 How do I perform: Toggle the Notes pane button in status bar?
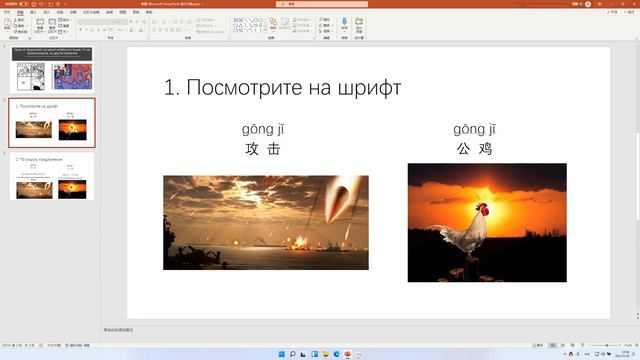tap(539, 345)
